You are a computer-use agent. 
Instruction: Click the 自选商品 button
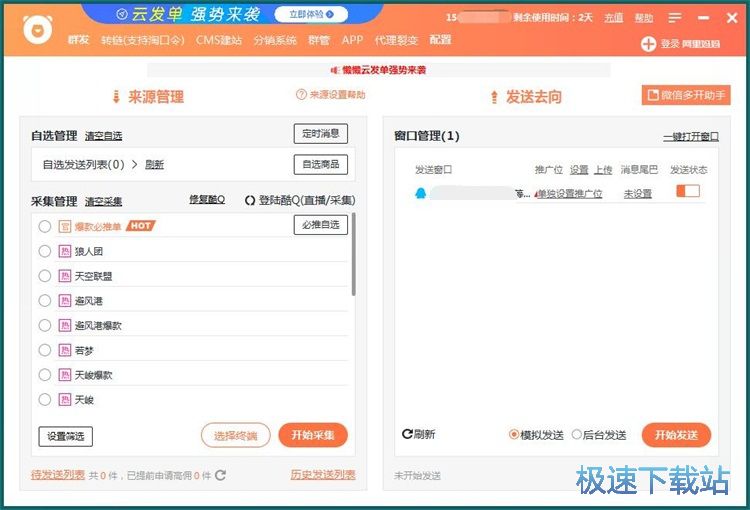tap(320, 165)
